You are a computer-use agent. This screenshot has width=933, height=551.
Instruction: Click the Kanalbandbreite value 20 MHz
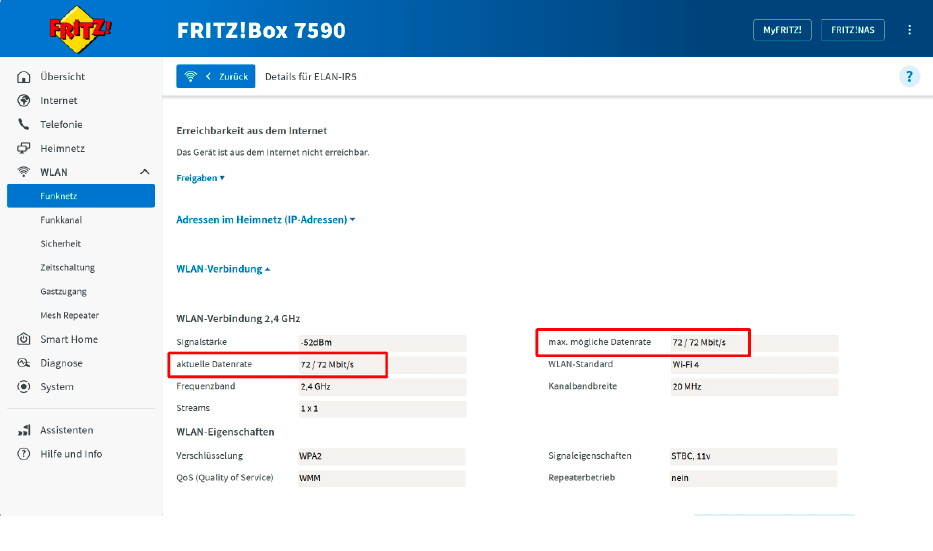[754, 386]
